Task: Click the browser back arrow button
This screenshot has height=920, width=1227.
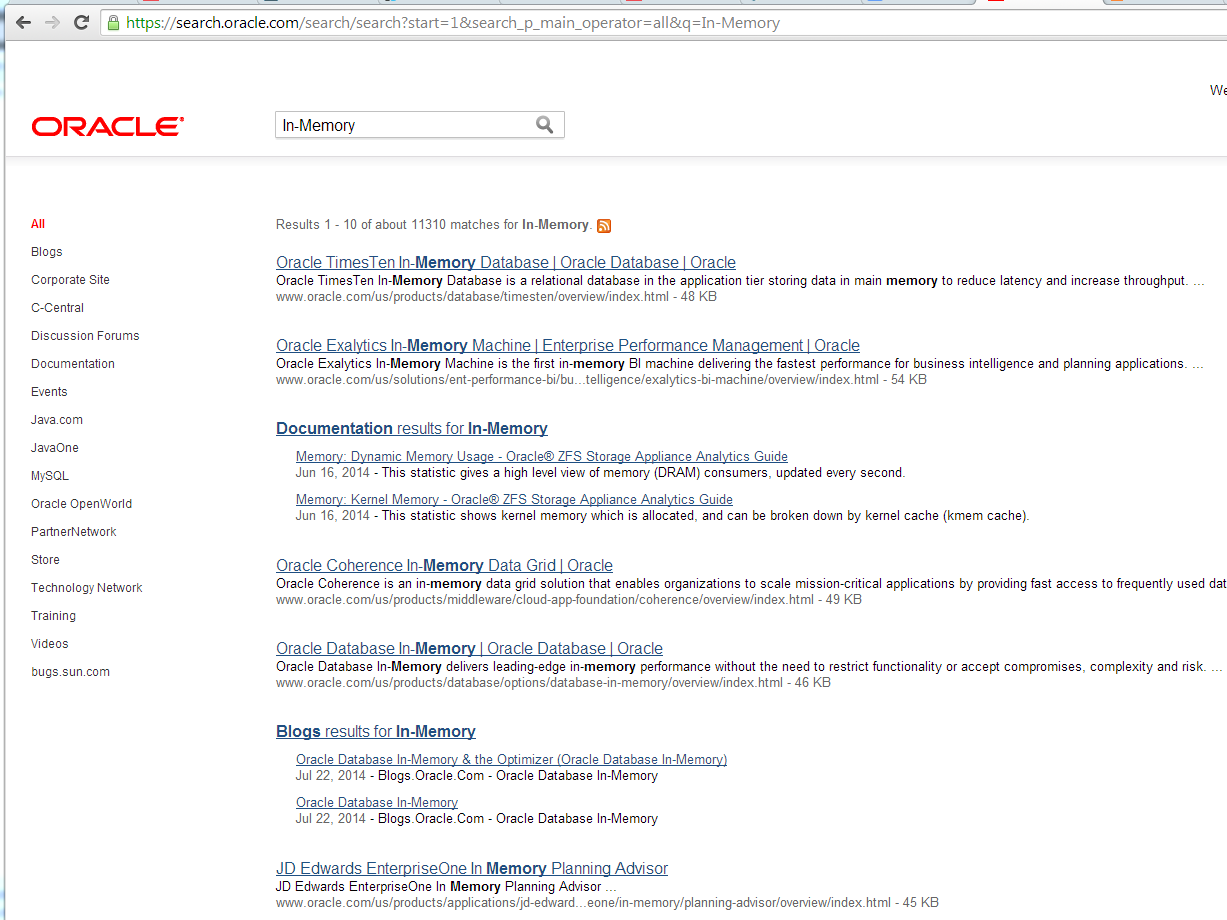Action: click(23, 22)
